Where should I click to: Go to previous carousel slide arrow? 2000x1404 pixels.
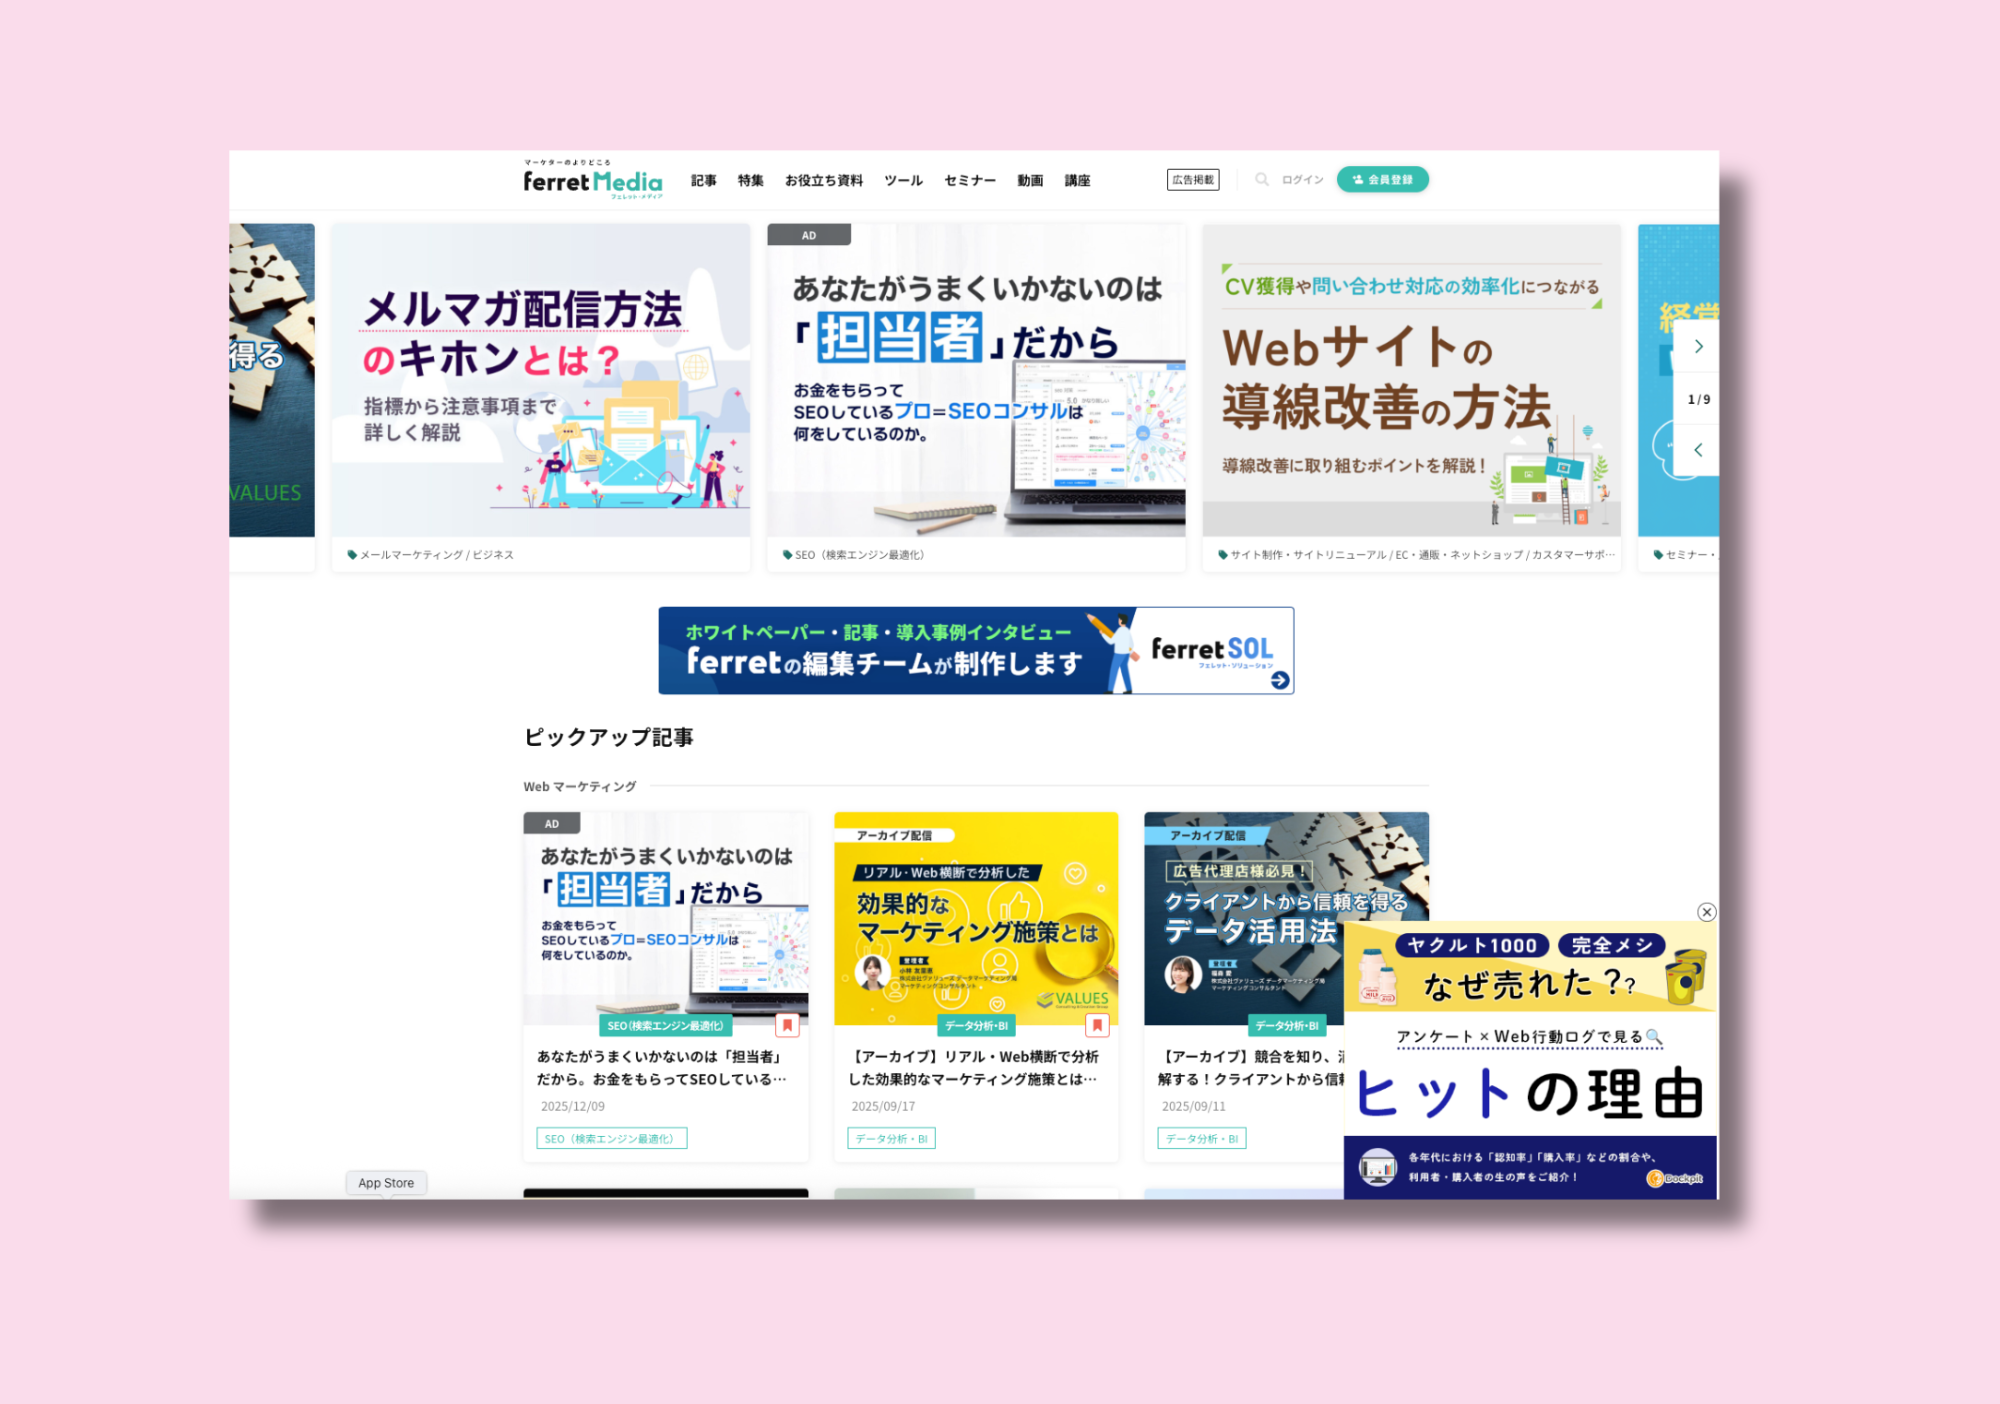(x=1698, y=450)
